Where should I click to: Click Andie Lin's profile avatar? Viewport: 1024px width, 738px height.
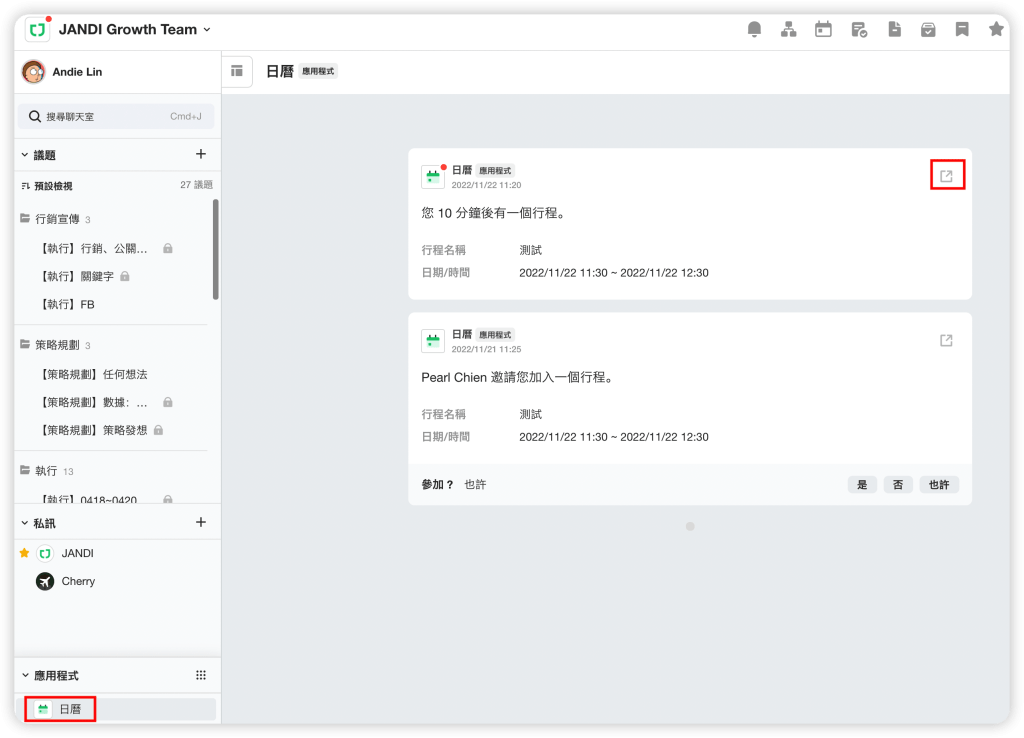click(33, 72)
